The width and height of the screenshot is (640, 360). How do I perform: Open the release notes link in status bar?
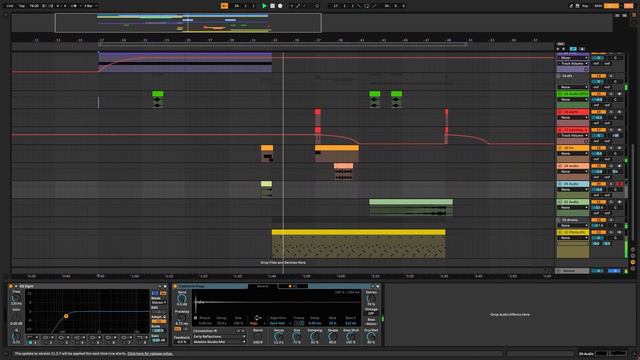150,353
